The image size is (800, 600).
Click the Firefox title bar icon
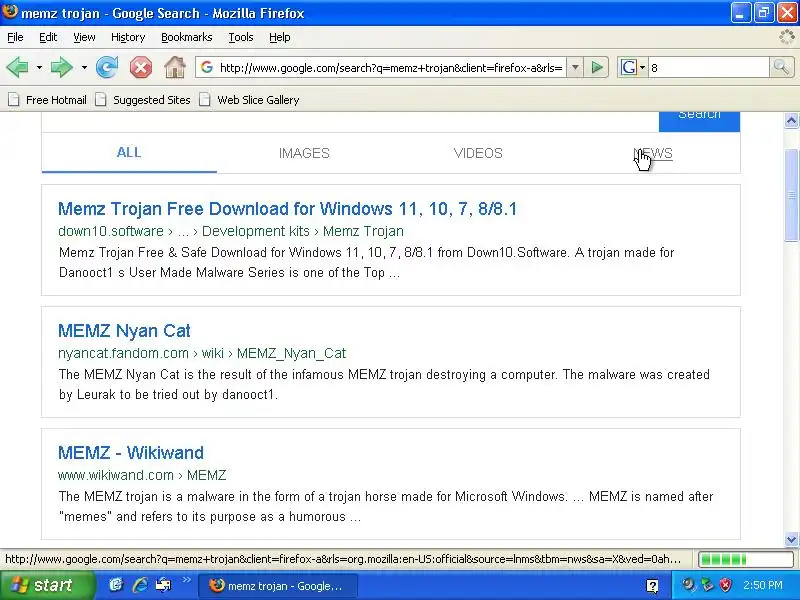[x=9, y=11]
